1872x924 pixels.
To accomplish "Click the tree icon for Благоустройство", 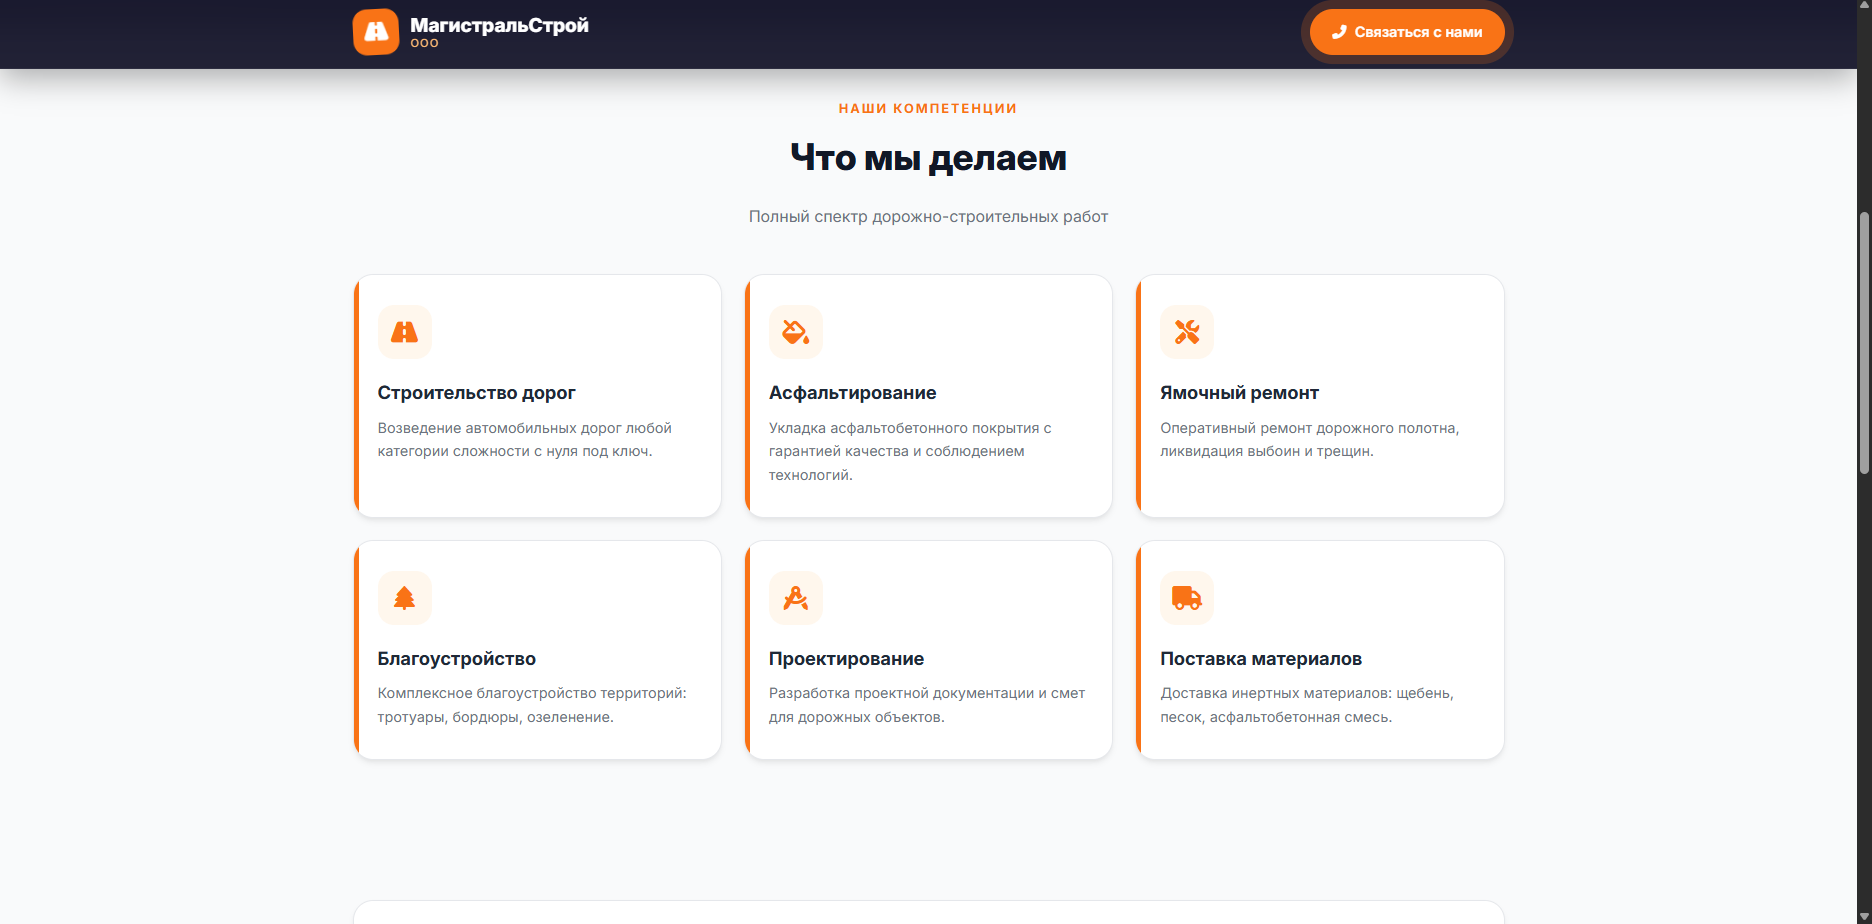I will (405, 598).
